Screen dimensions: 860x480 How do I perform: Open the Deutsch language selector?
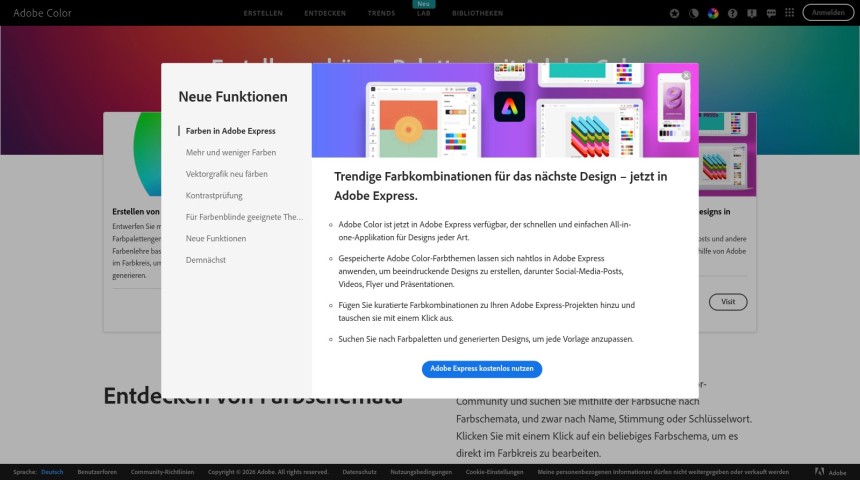(52, 471)
